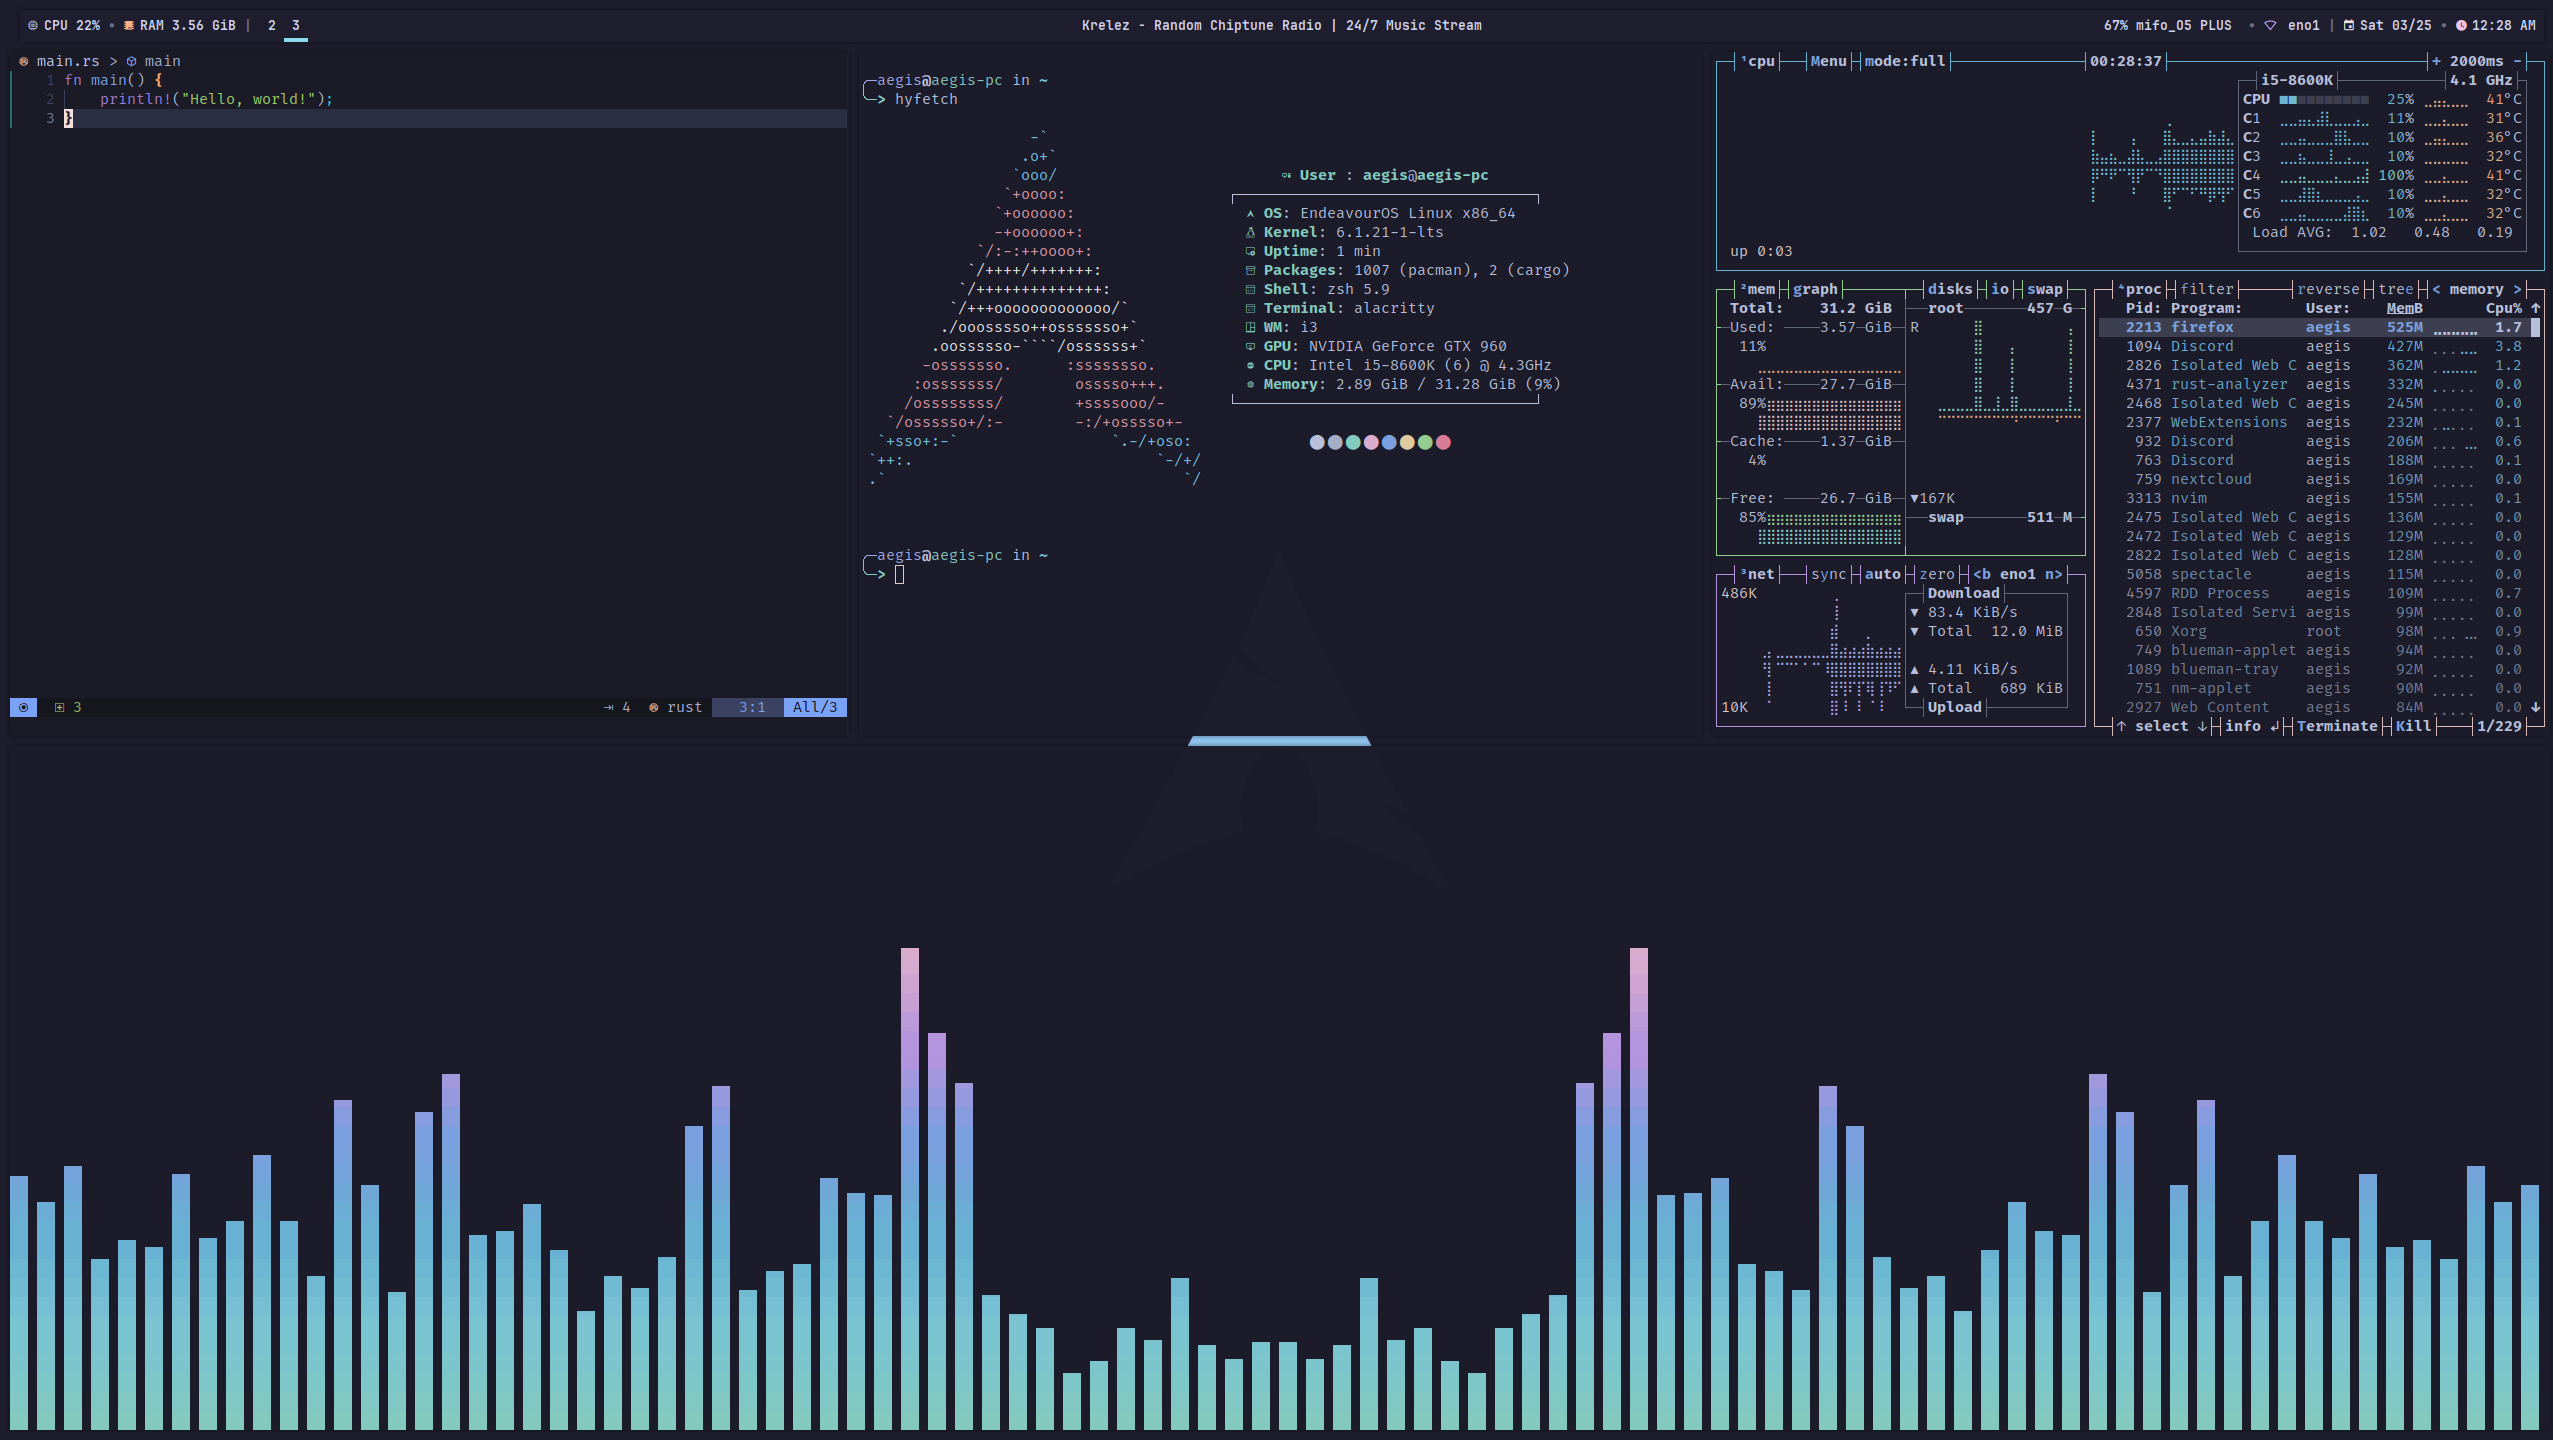Click a color dot in the hyfetch palette
2553x1440 pixels.
pos(1316,442)
